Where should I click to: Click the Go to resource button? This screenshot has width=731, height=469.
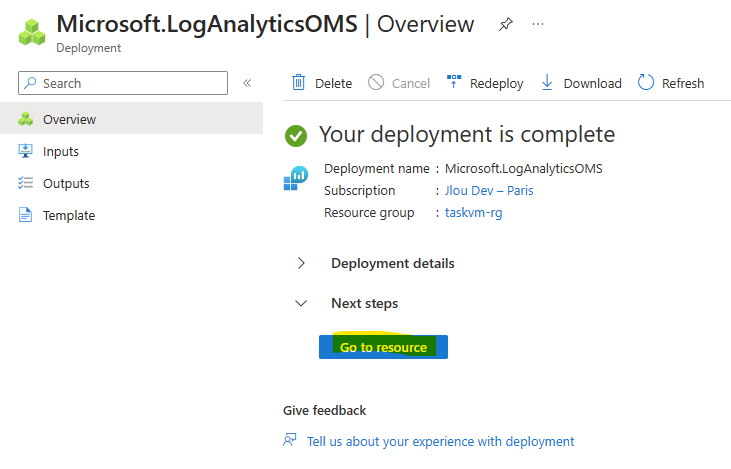(383, 347)
